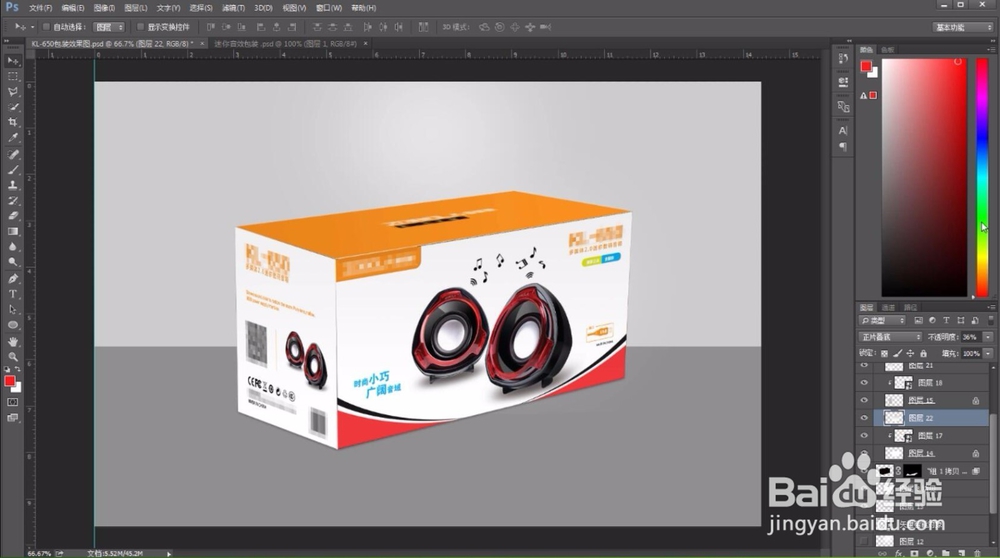Select the Gradient tool
This screenshot has height=558, width=1000.
point(13,231)
